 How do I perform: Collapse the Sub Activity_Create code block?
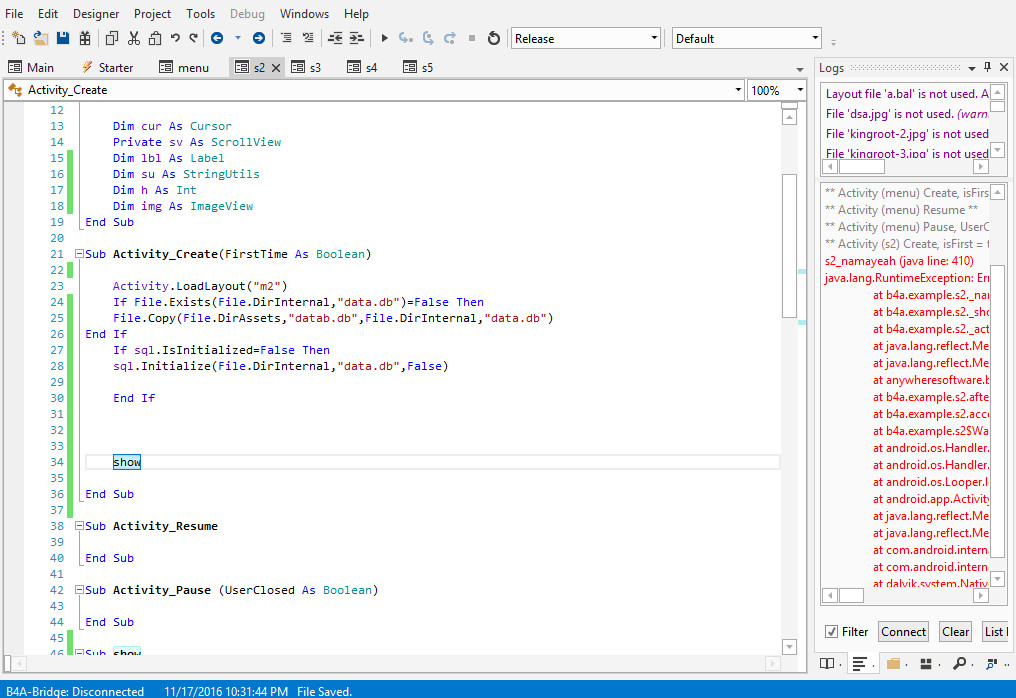(x=79, y=254)
